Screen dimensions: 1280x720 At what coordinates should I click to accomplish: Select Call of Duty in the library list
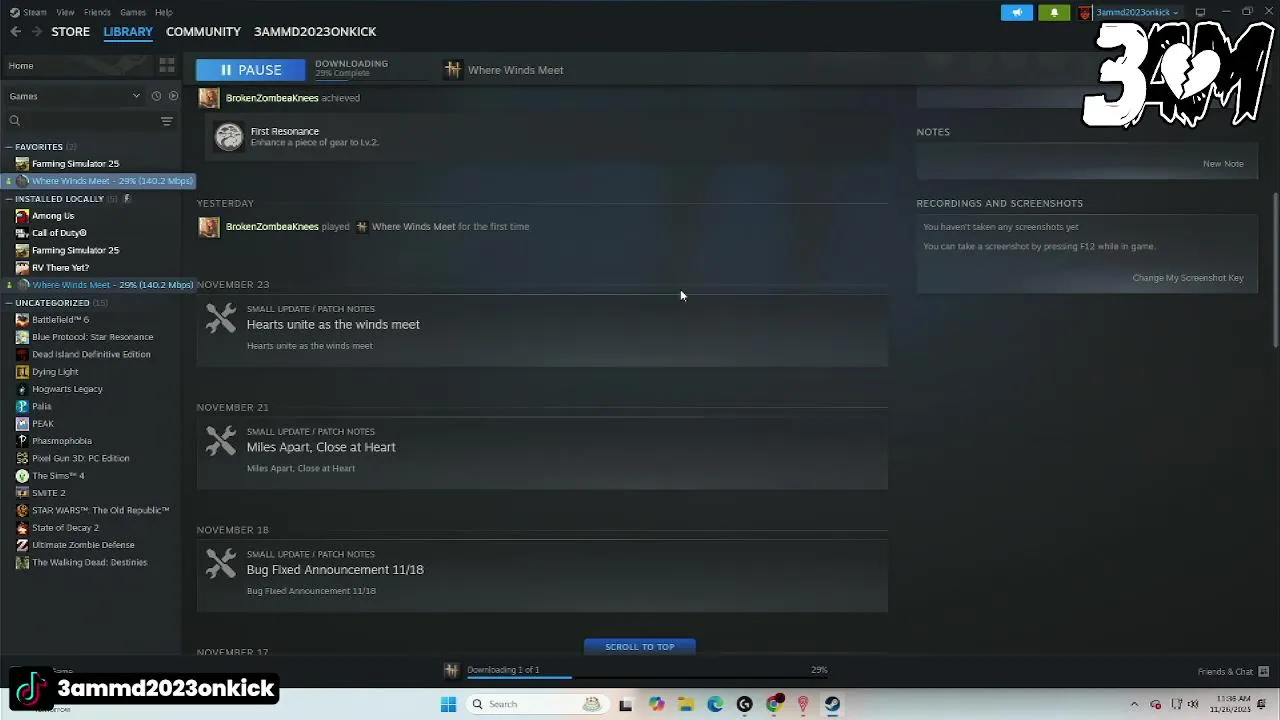point(59,233)
